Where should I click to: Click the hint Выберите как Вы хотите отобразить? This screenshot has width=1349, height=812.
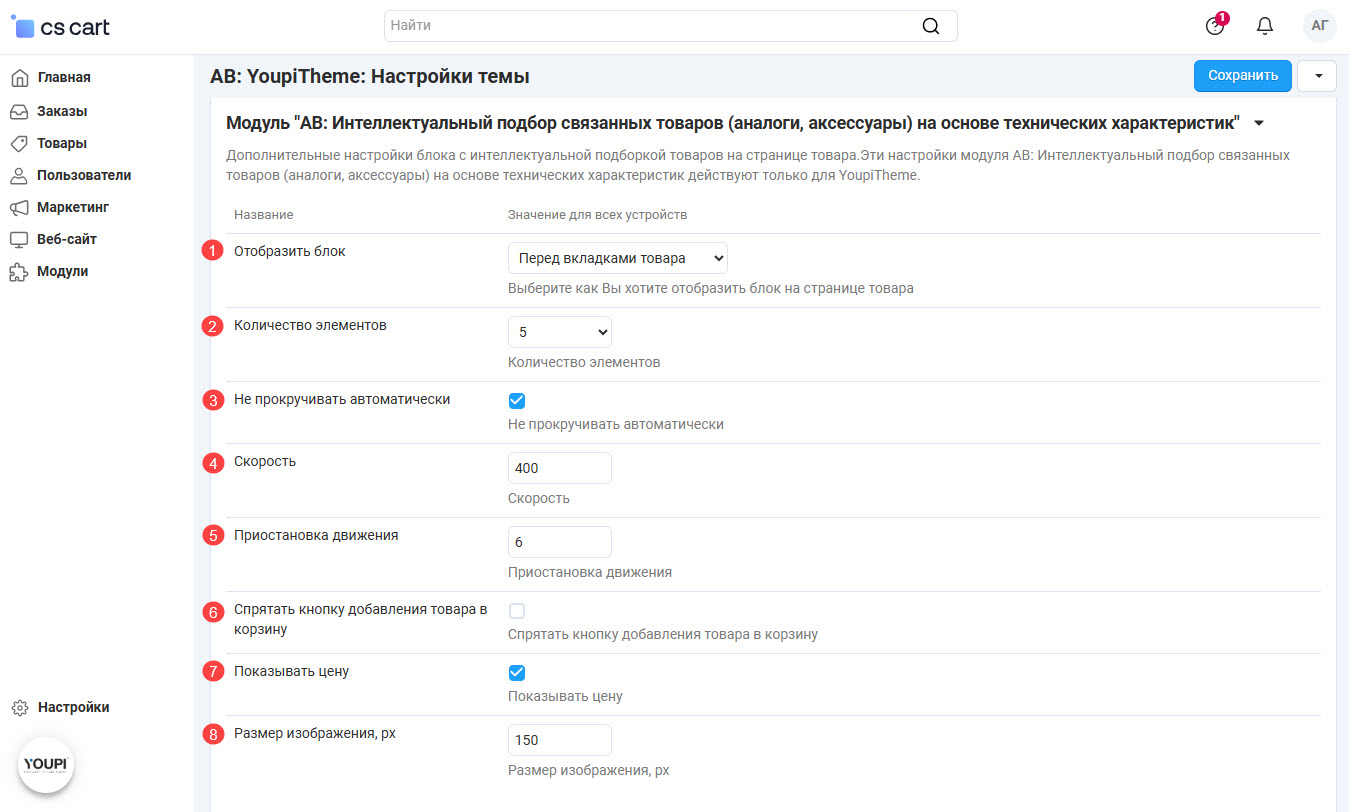711,288
